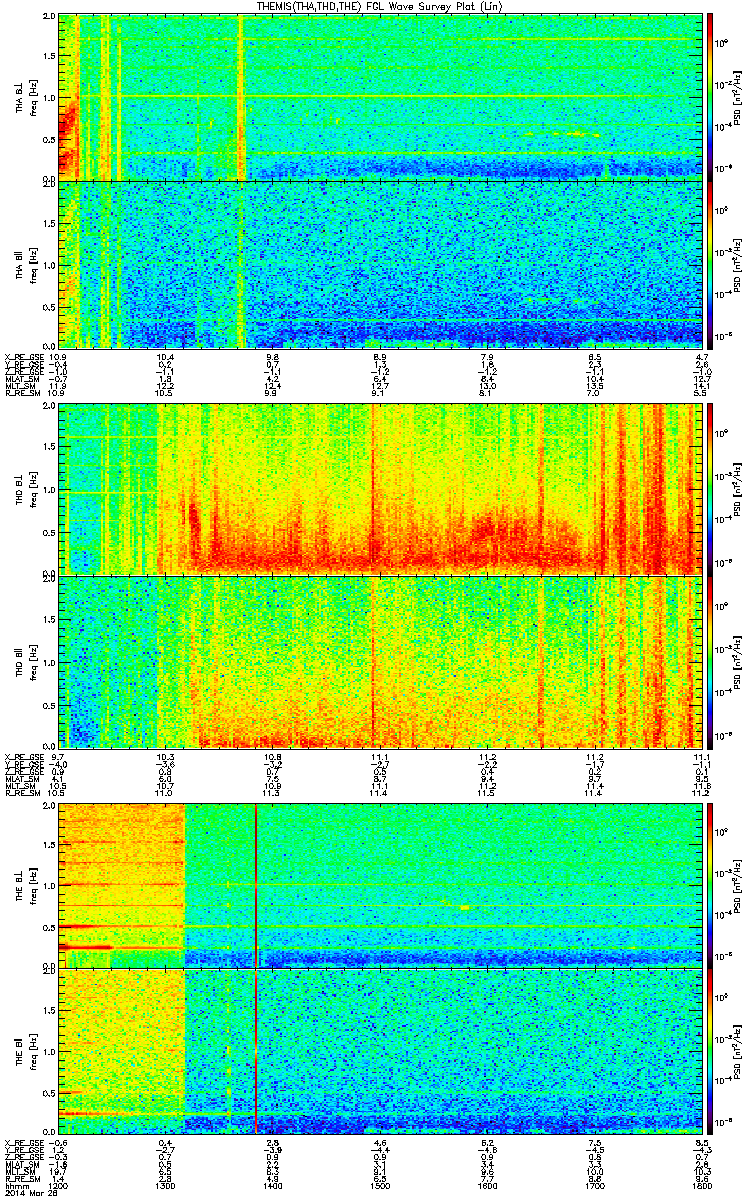The width and height of the screenshot is (750, 1200).
Task: Click the PSD color bar beside THE B-parallel
Action: point(711,1050)
